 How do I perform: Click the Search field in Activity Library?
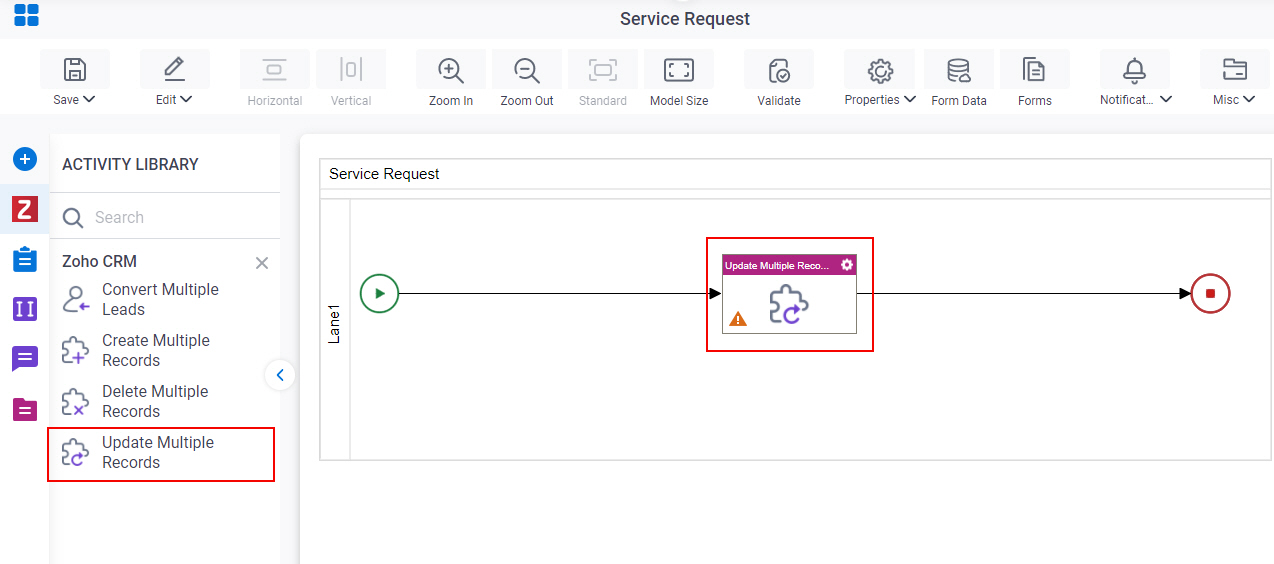[165, 217]
